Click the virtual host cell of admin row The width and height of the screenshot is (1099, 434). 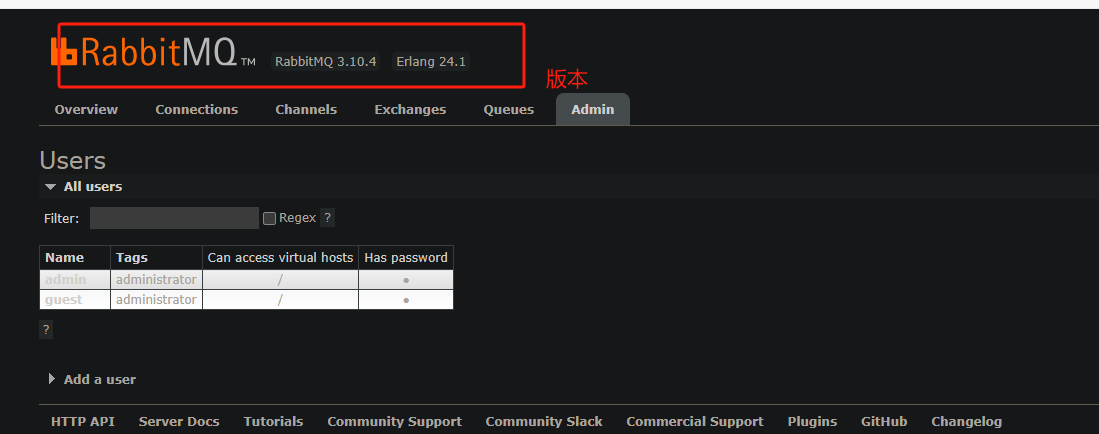[x=280, y=280]
